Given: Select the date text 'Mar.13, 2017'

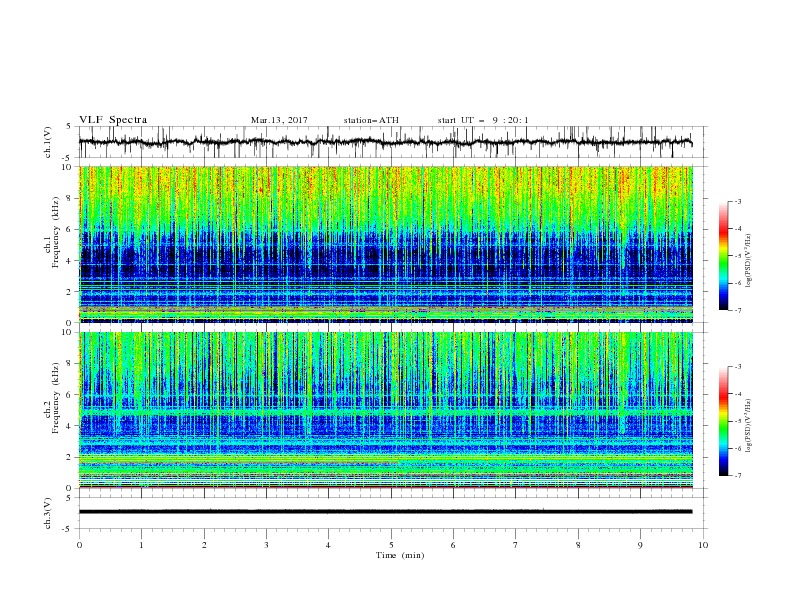Looking at the screenshot, I should coord(279,120).
